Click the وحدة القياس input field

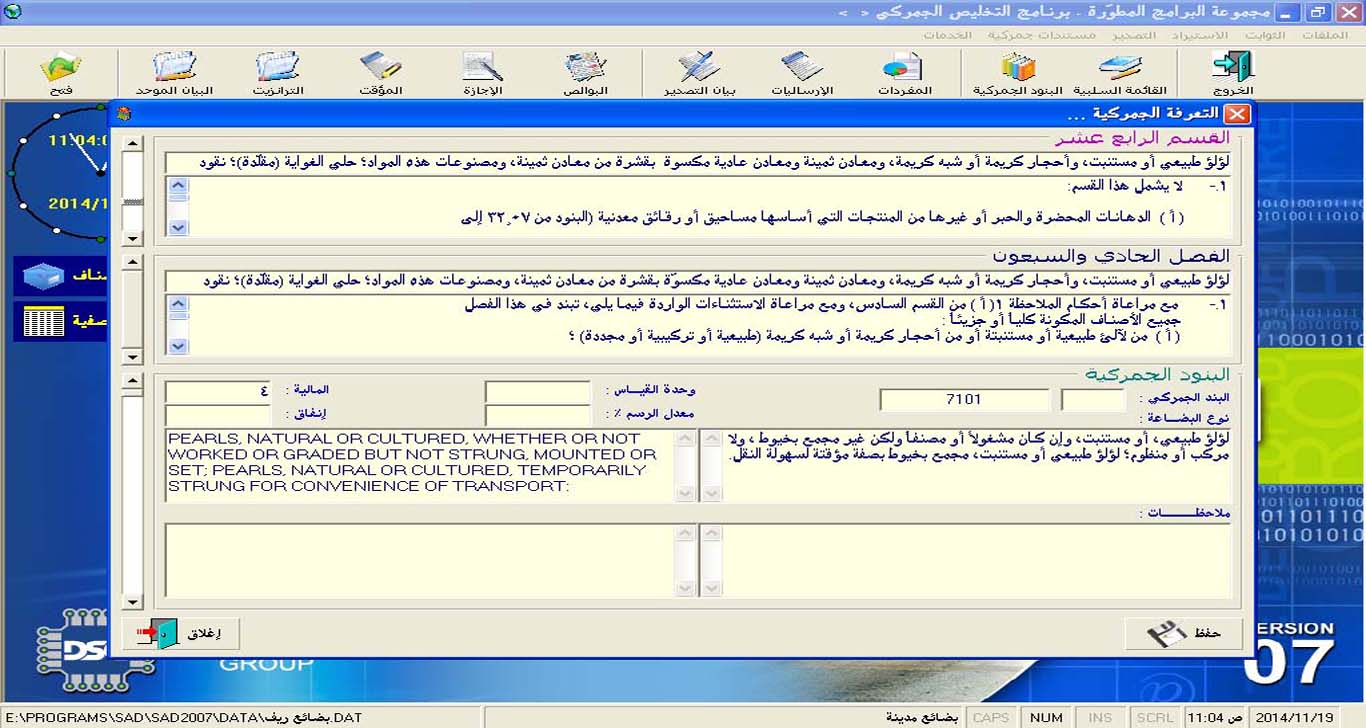[x=538, y=392]
